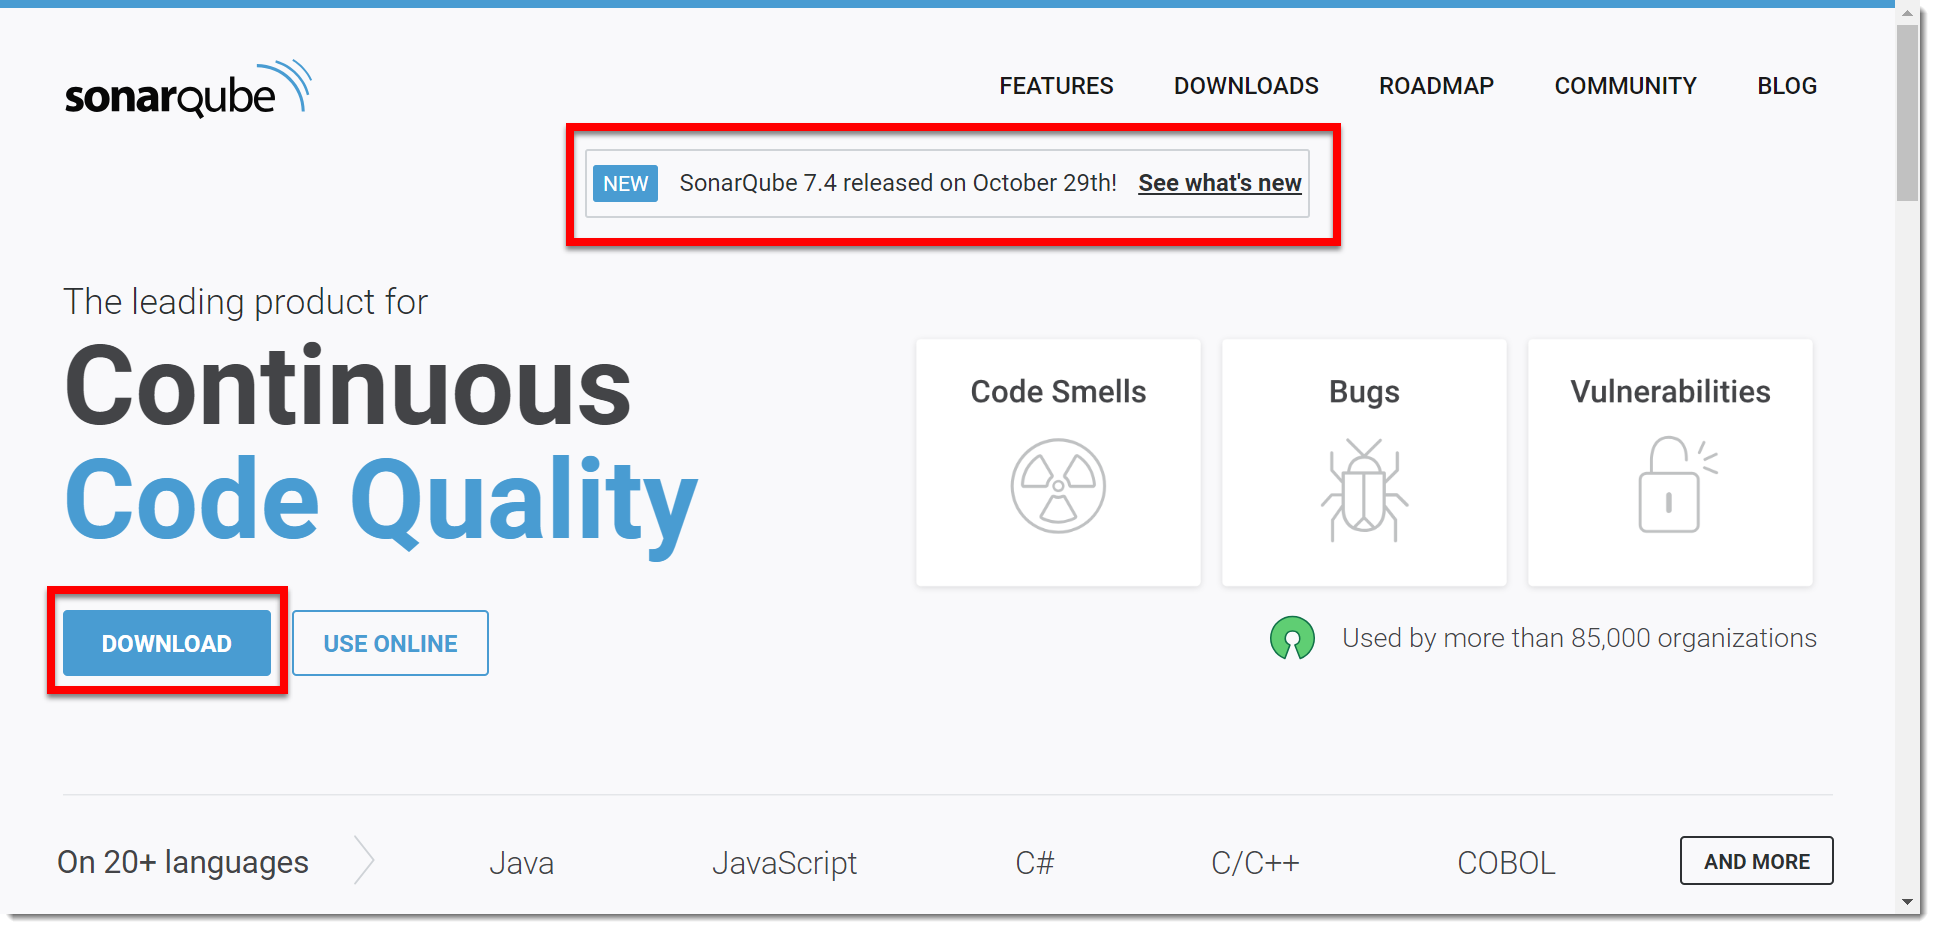Click the USE ONLINE button
The image size is (1934, 928).
point(390,643)
